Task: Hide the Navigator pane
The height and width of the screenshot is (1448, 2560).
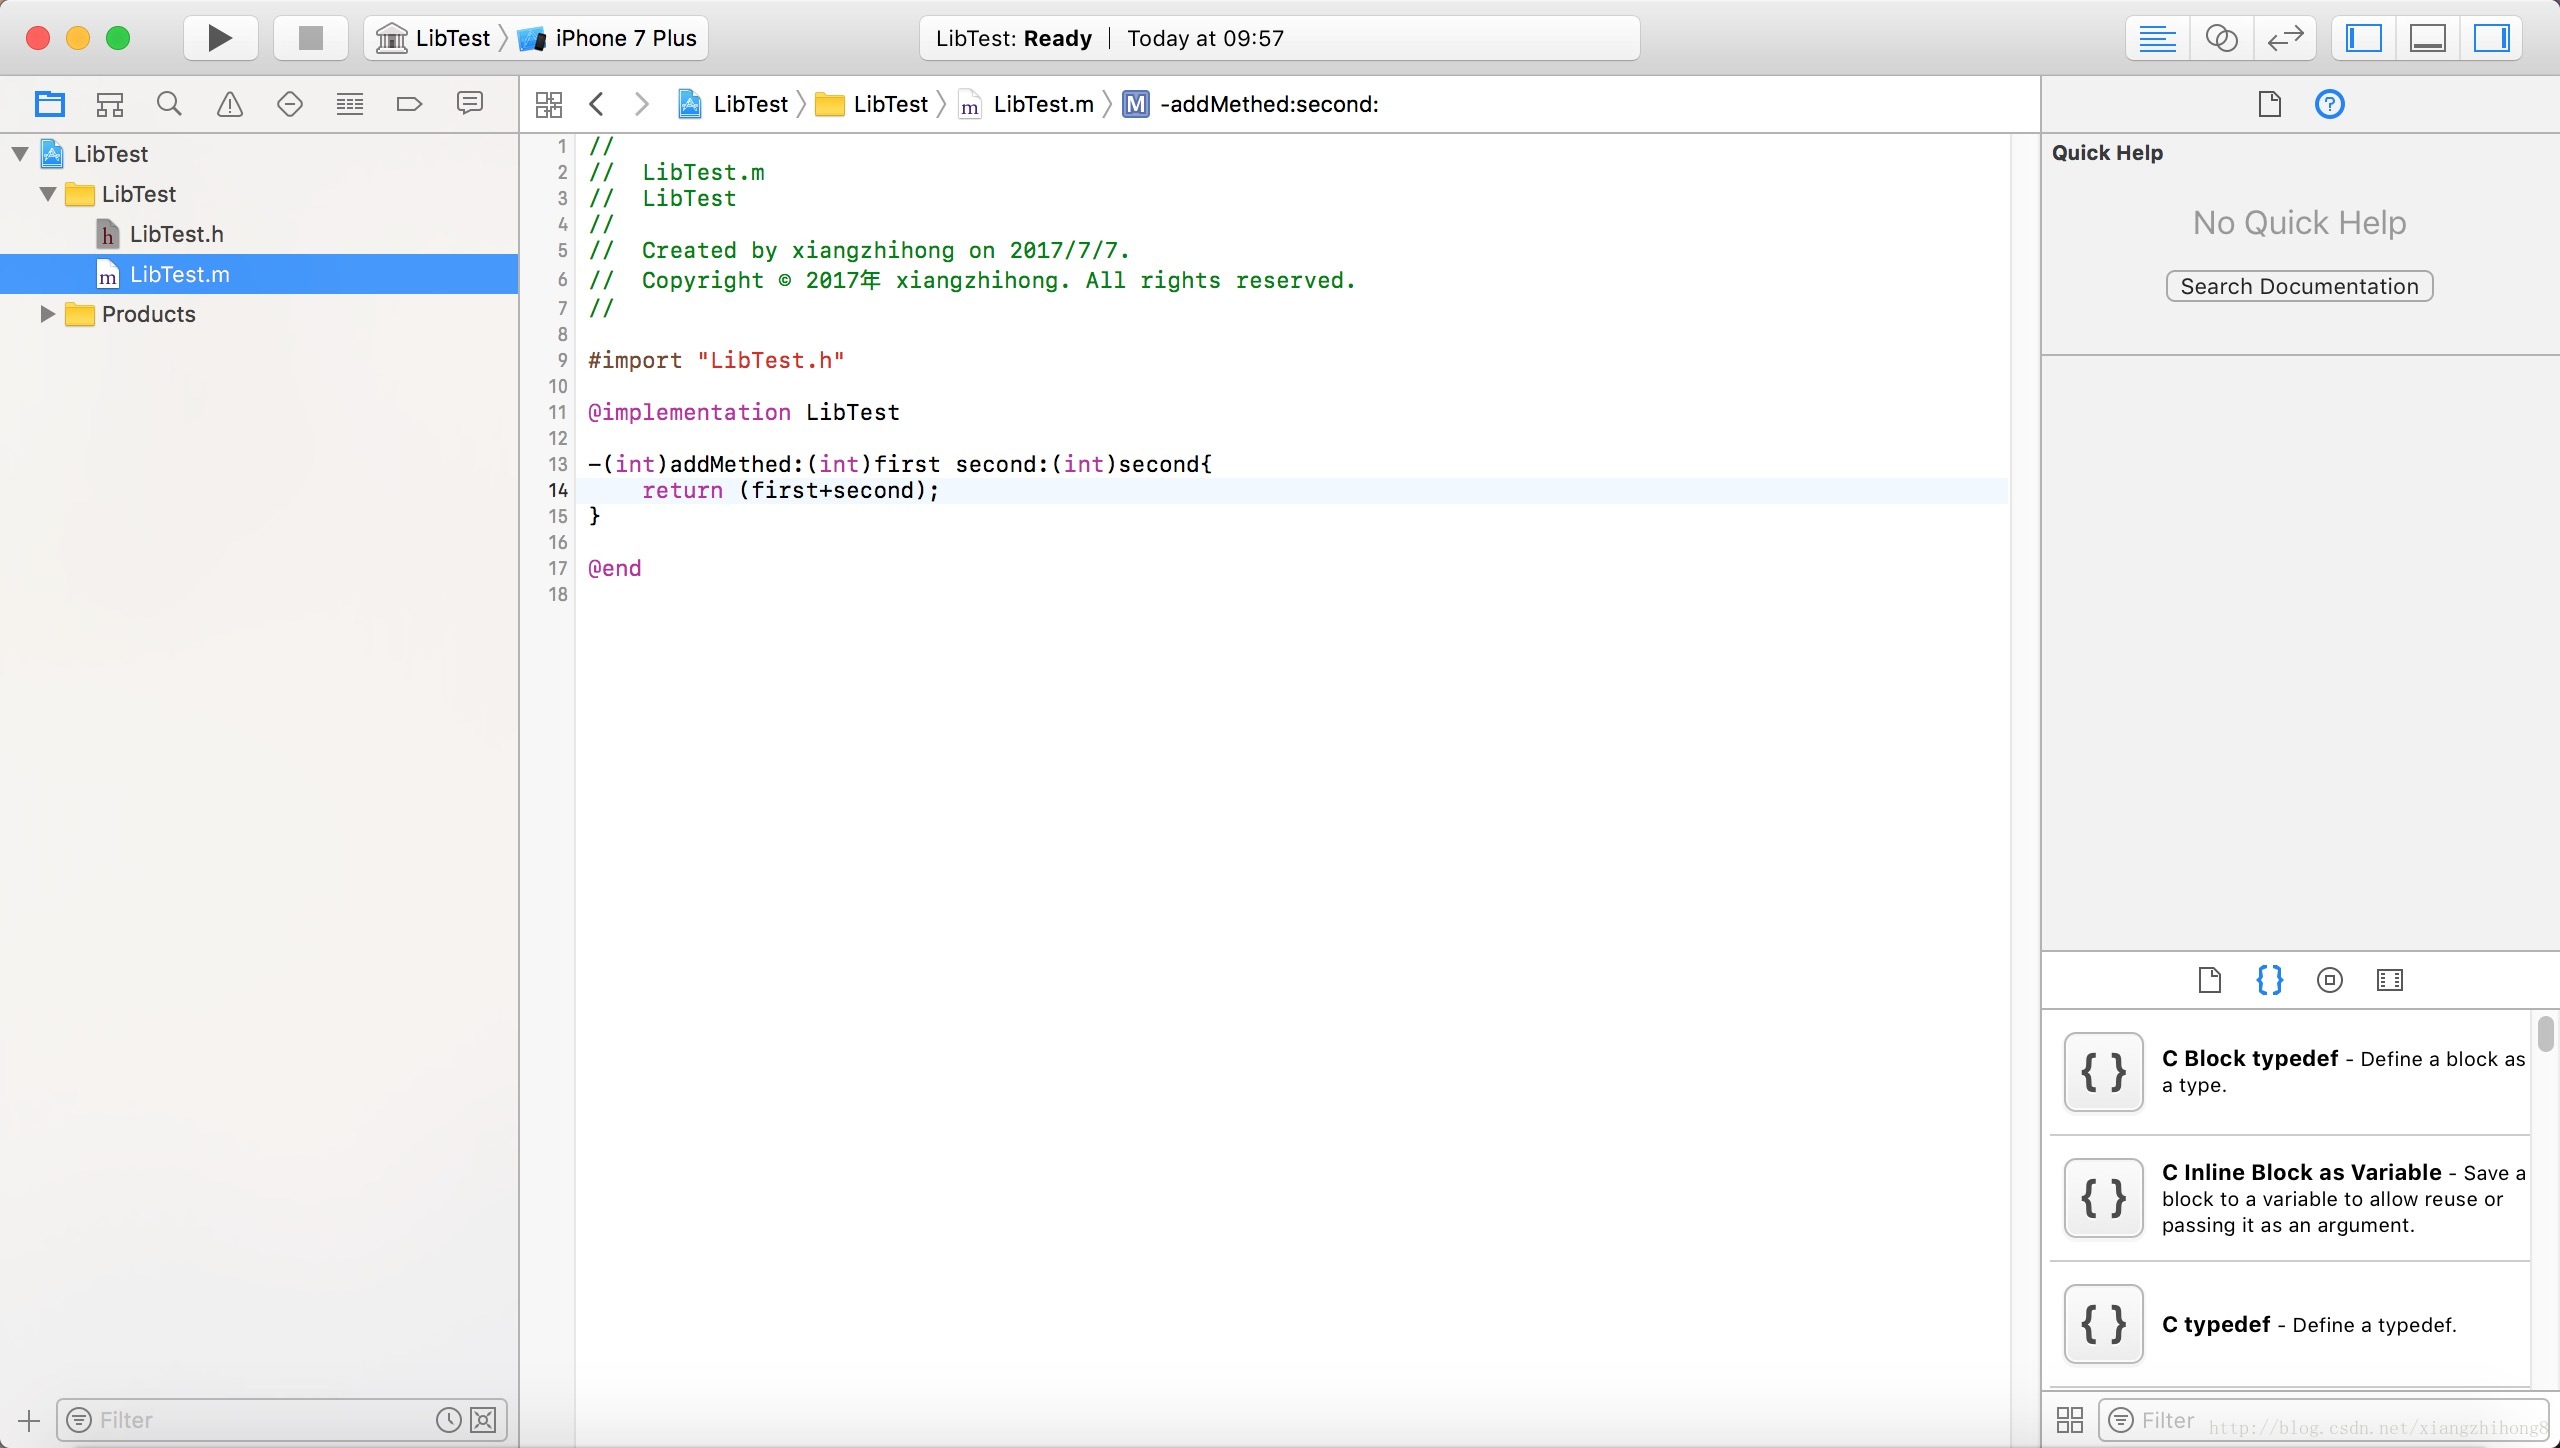Action: tap(2364, 38)
